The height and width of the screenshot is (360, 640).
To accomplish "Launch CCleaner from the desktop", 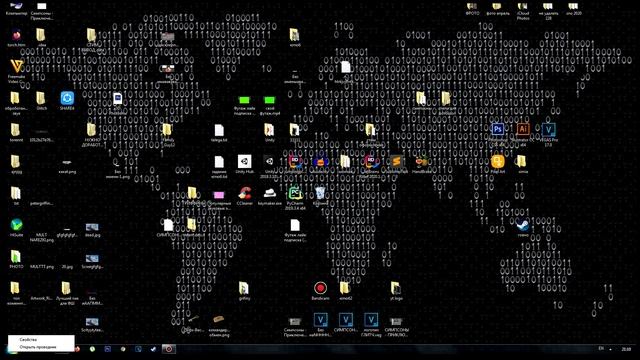I will (x=244, y=195).
